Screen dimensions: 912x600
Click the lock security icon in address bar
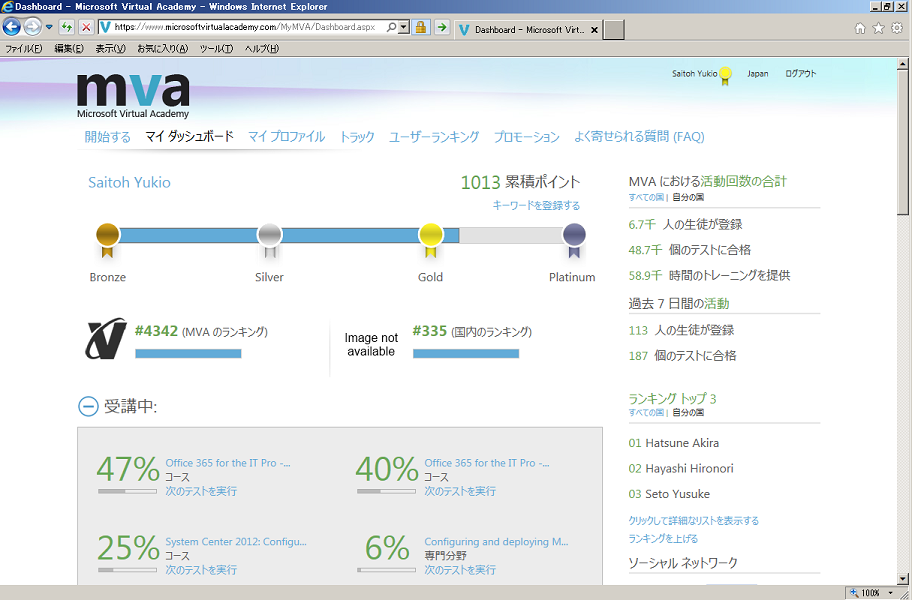tap(421, 28)
